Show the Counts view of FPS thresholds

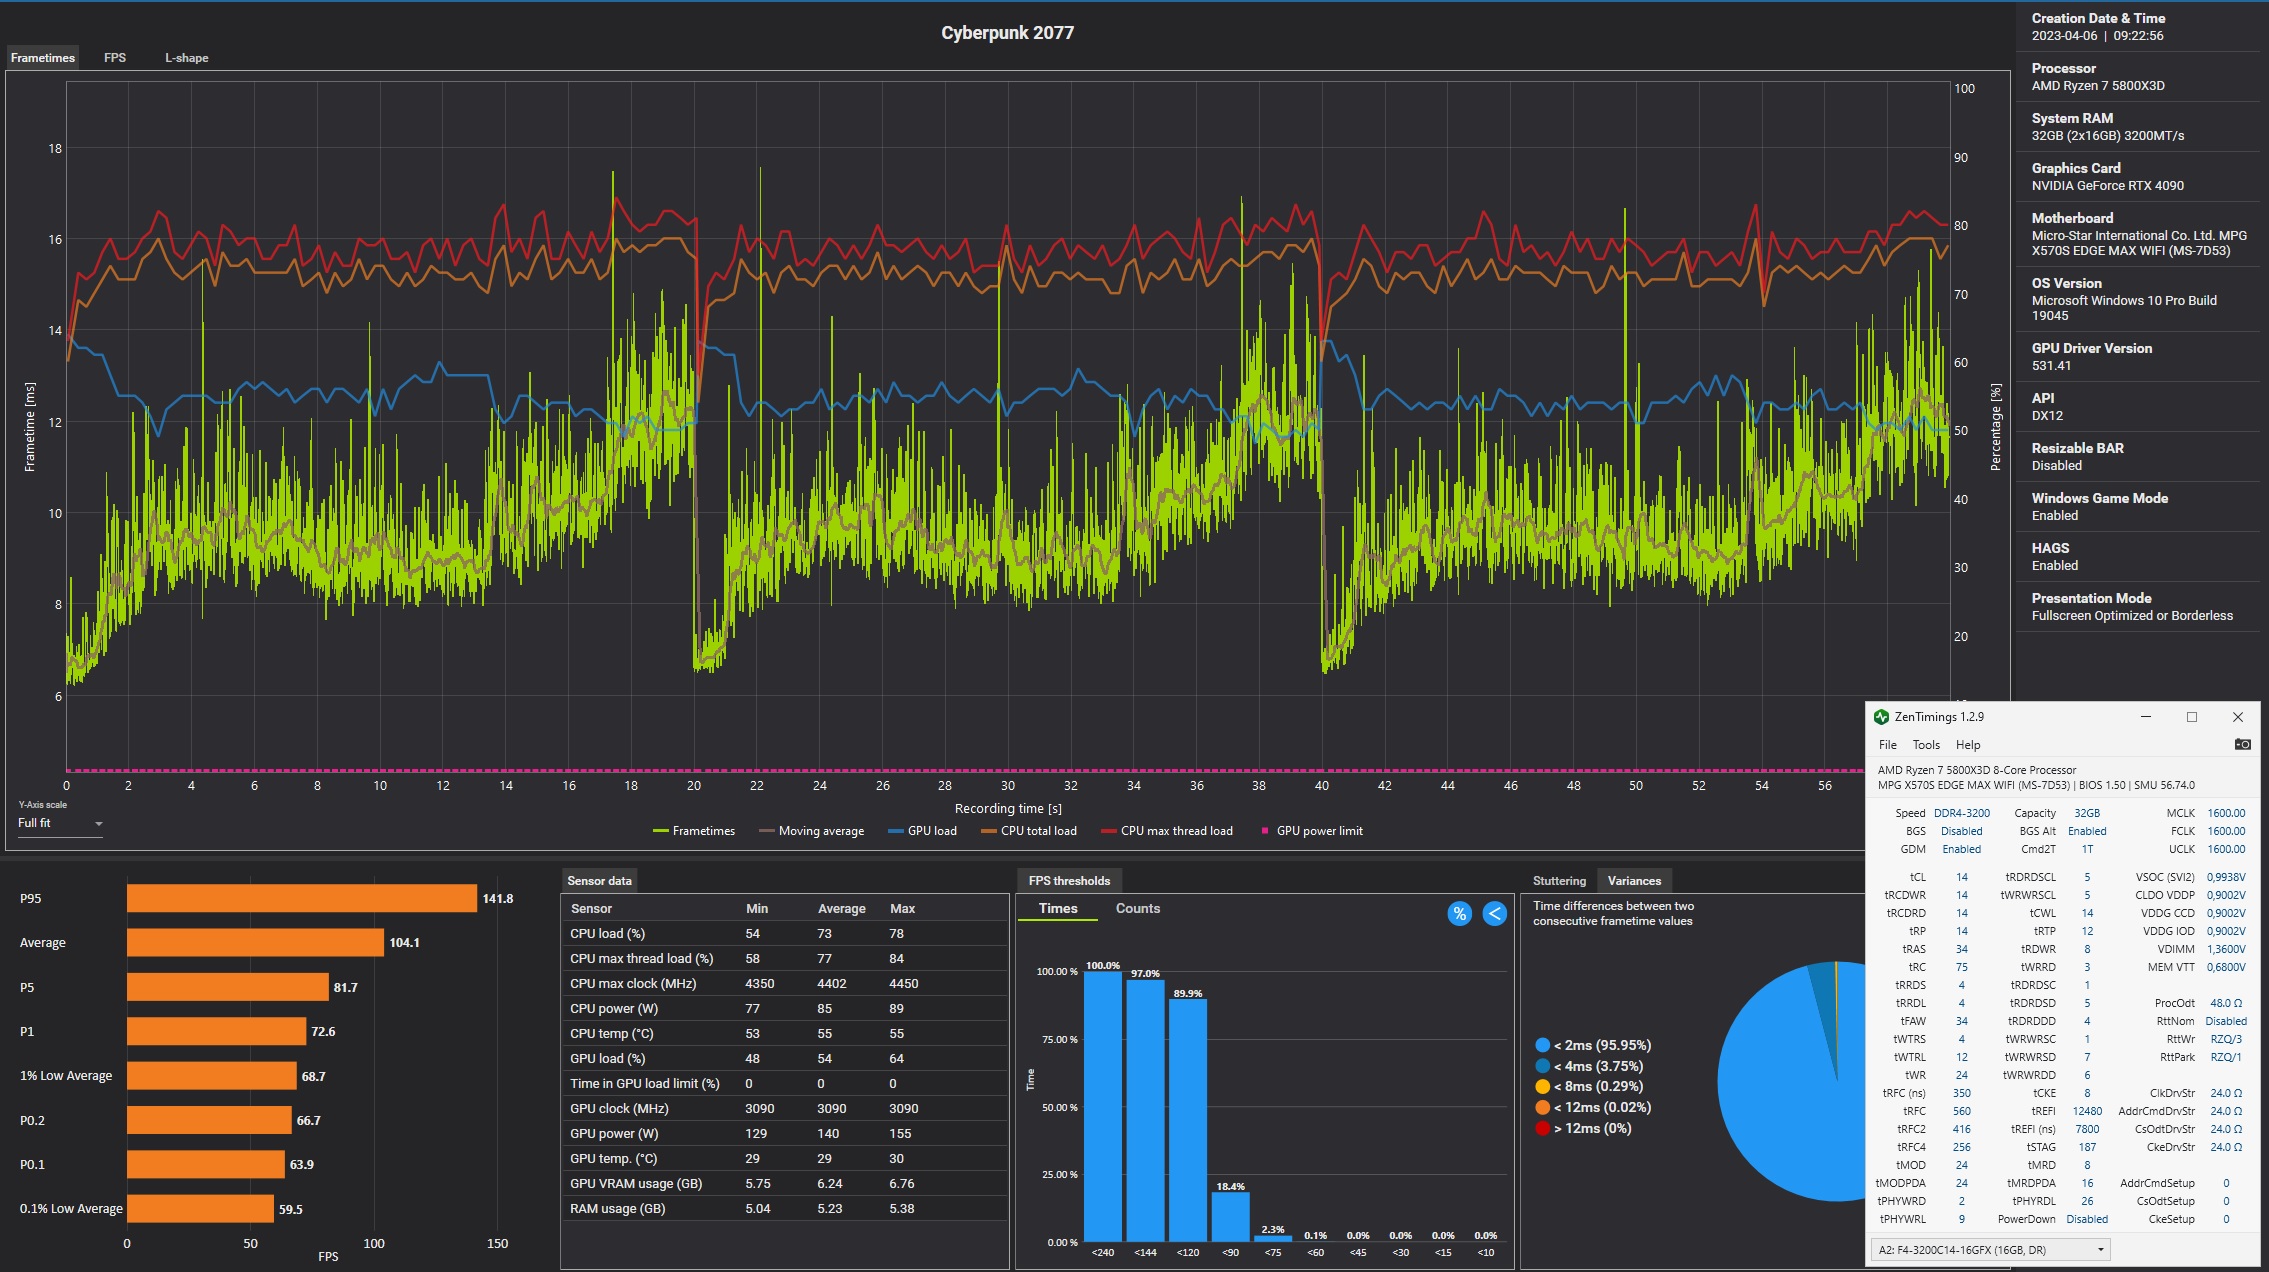[1137, 908]
